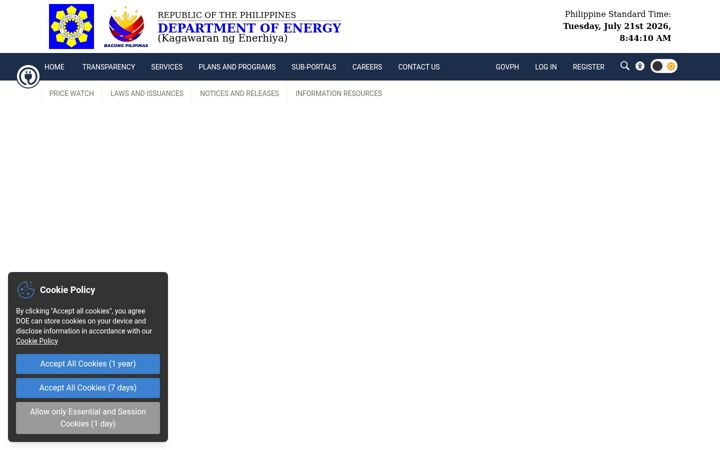This screenshot has height=450, width=720.
Task: Open the Cookie Policy link
Action: coord(37,341)
